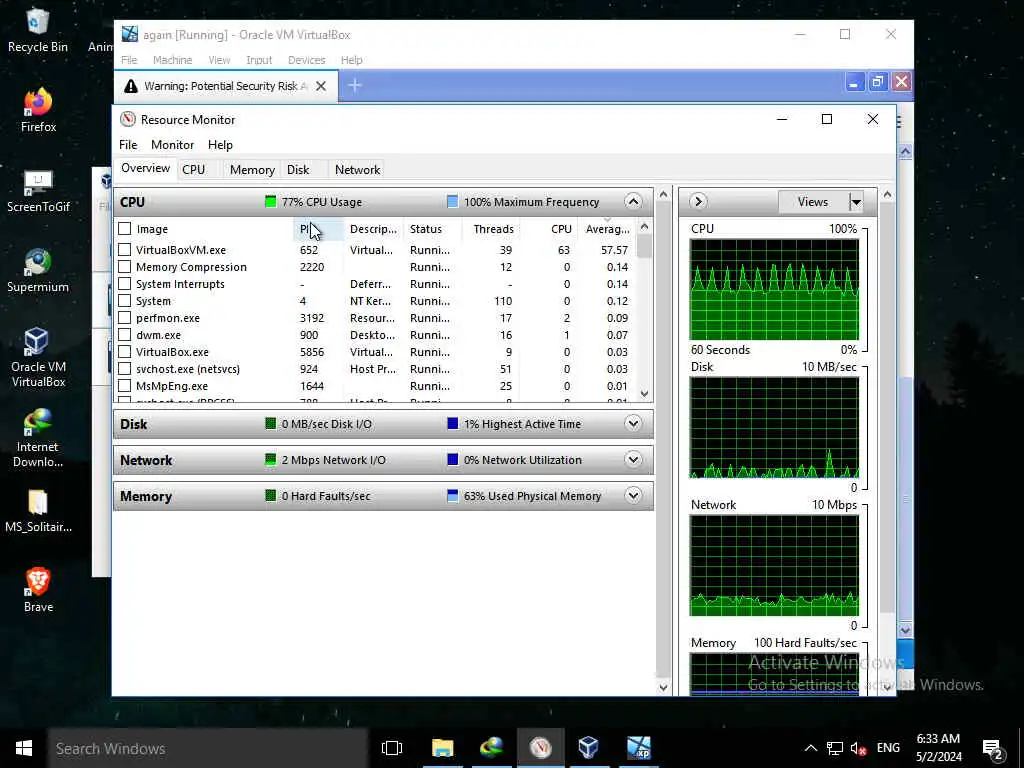Switch to the Network tab
Screen dimensions: 1024x768
(357, 169)
